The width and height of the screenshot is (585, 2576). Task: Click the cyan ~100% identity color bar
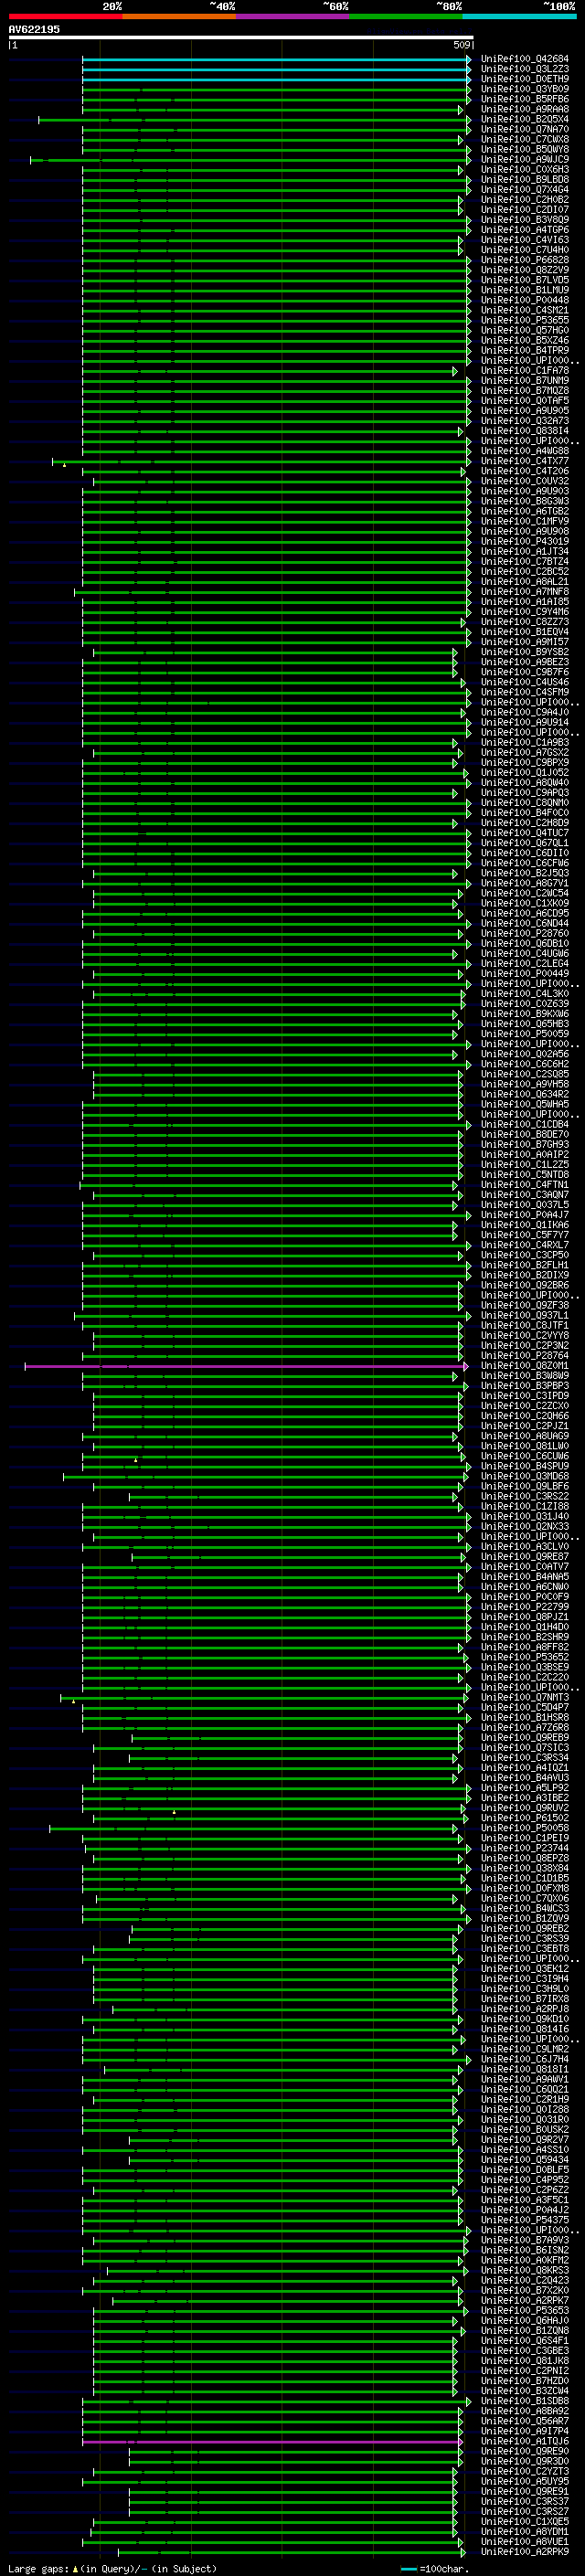click(519, 16)
